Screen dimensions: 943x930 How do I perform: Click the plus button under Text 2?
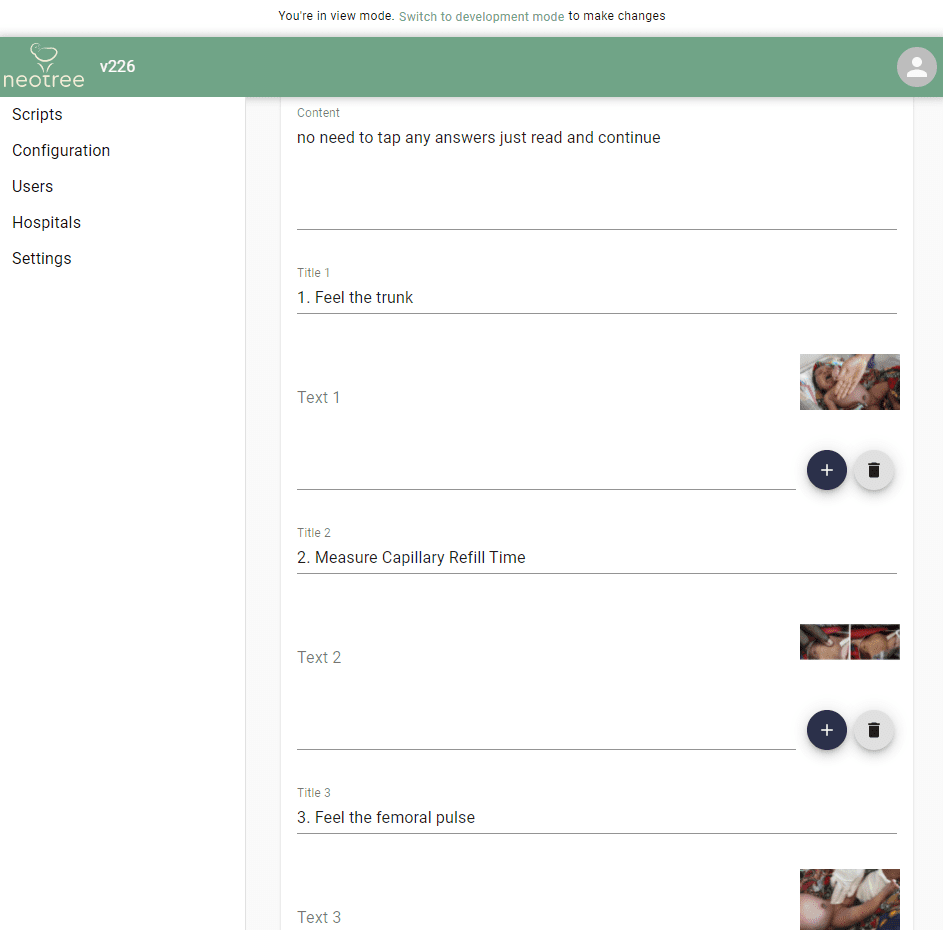pos(826,730)
